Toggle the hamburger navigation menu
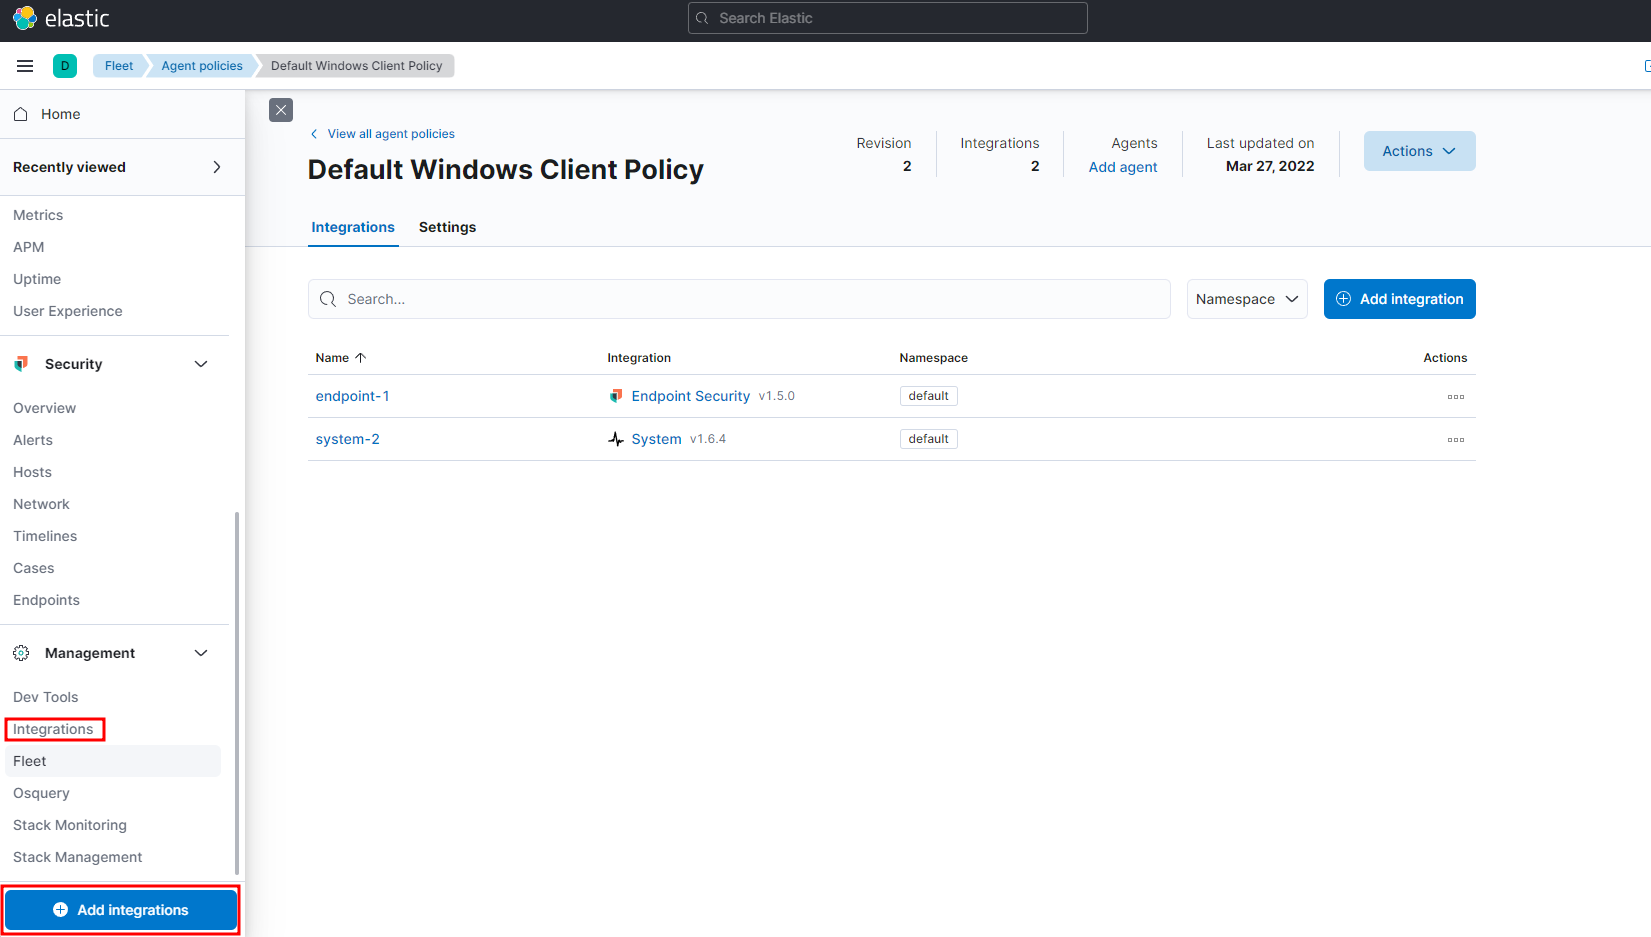Image resolution: width=1651 pixels, height=937 pixels. point(25,66)
